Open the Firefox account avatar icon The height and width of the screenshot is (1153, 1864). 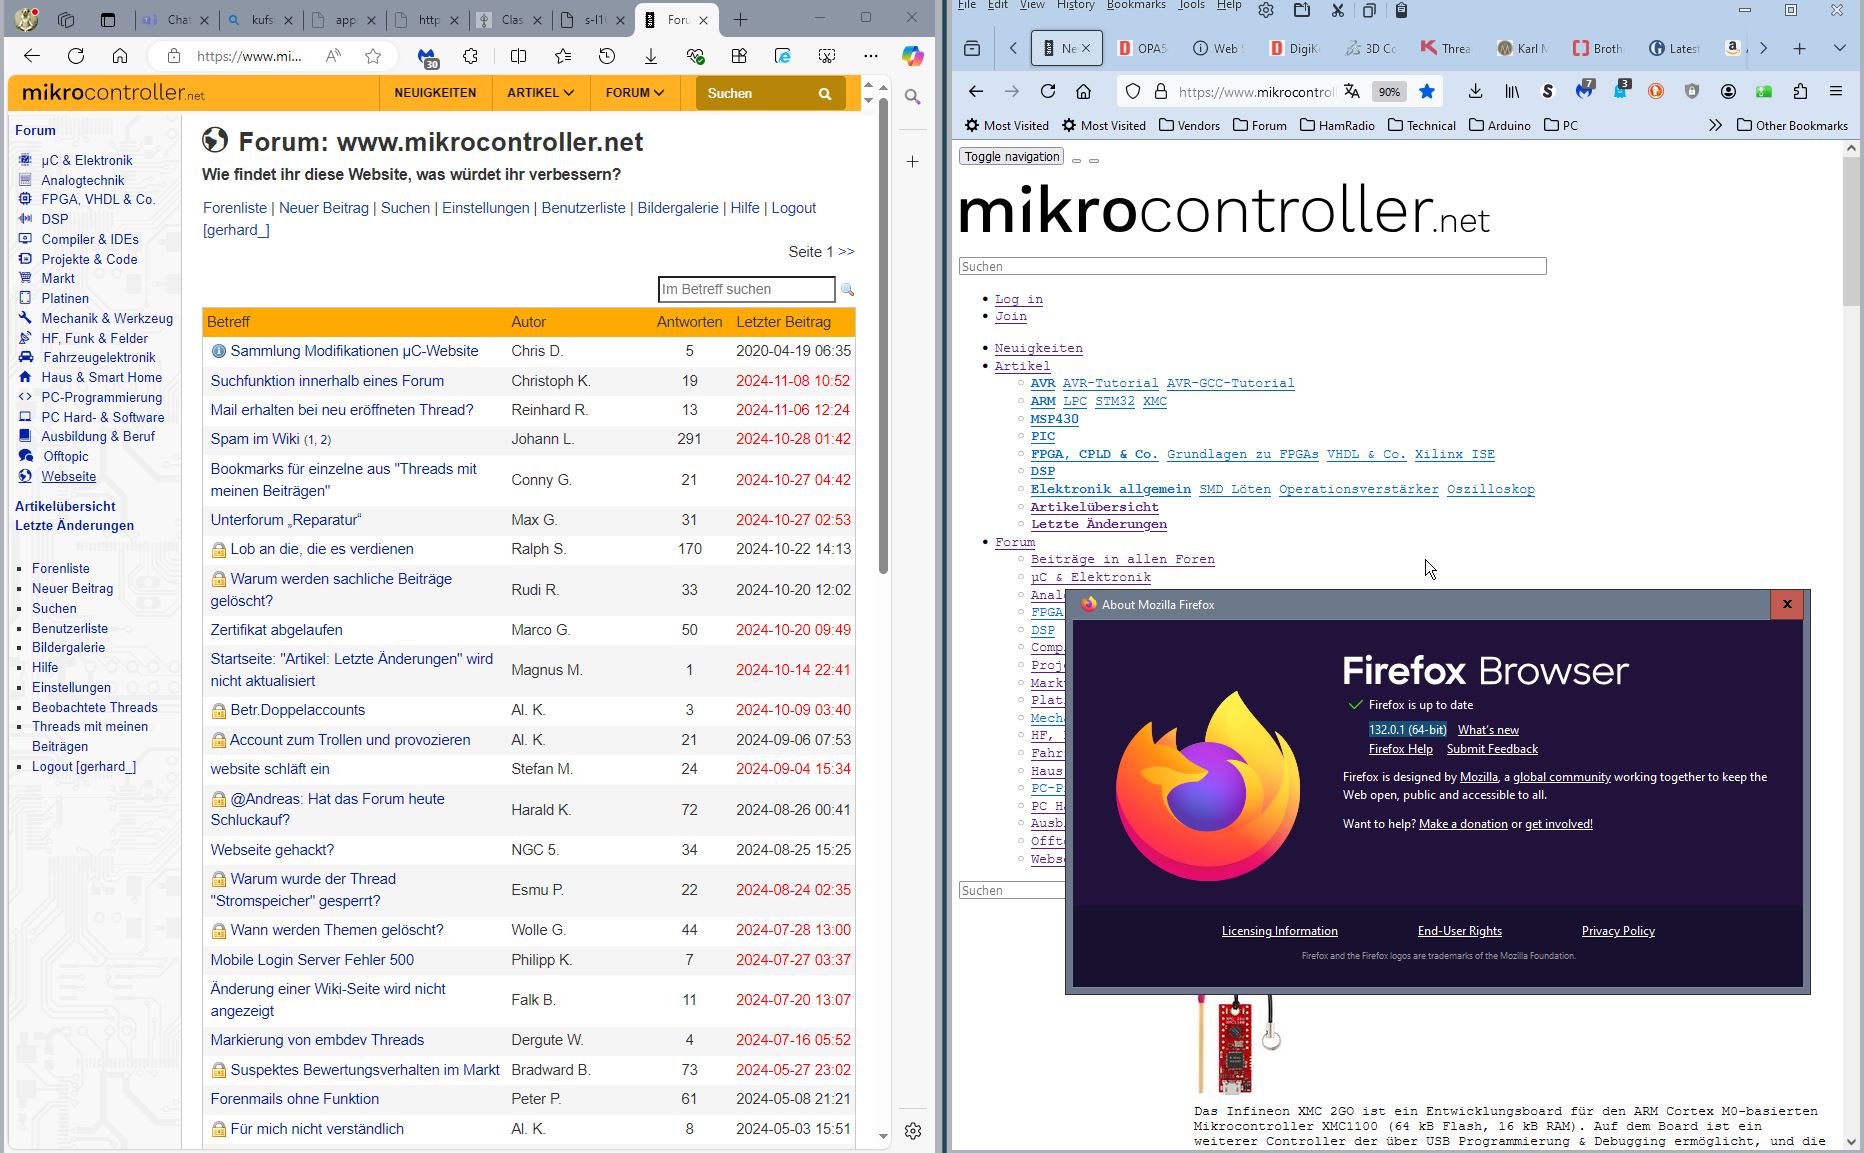1728,91
